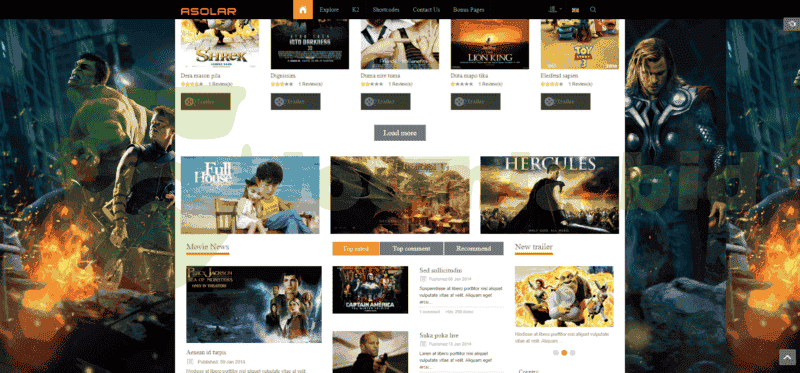Rate the Lion King using its stars
Image resolution: width=800 pixels, height=373 pixels.
[461, 84]
